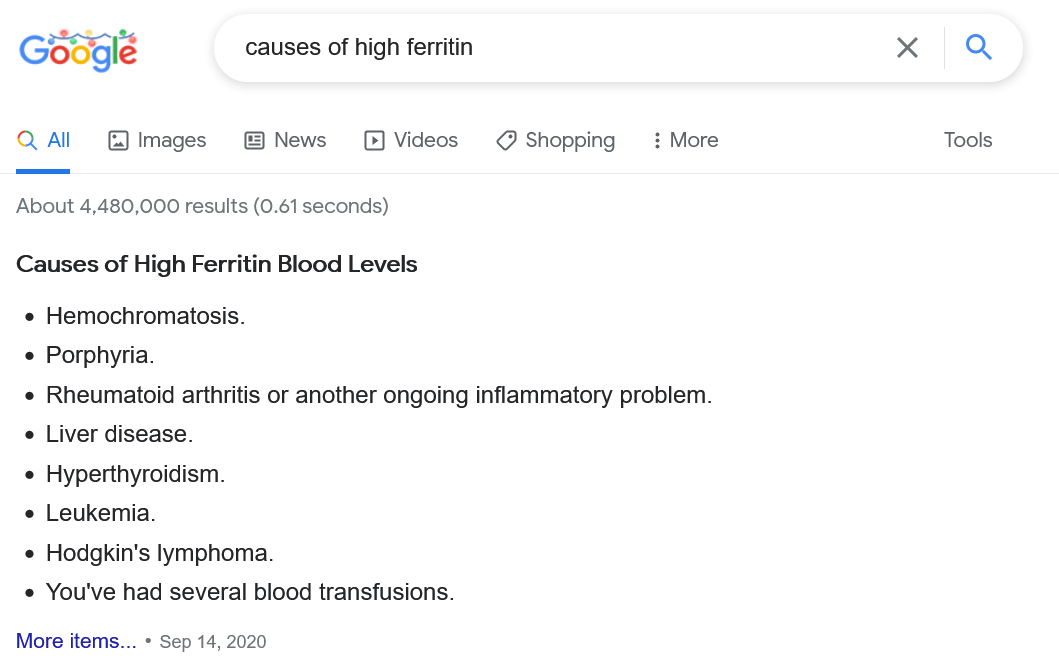1059x672 pixels.
Task: Follow the 'More items...' link
Action: 76,641
